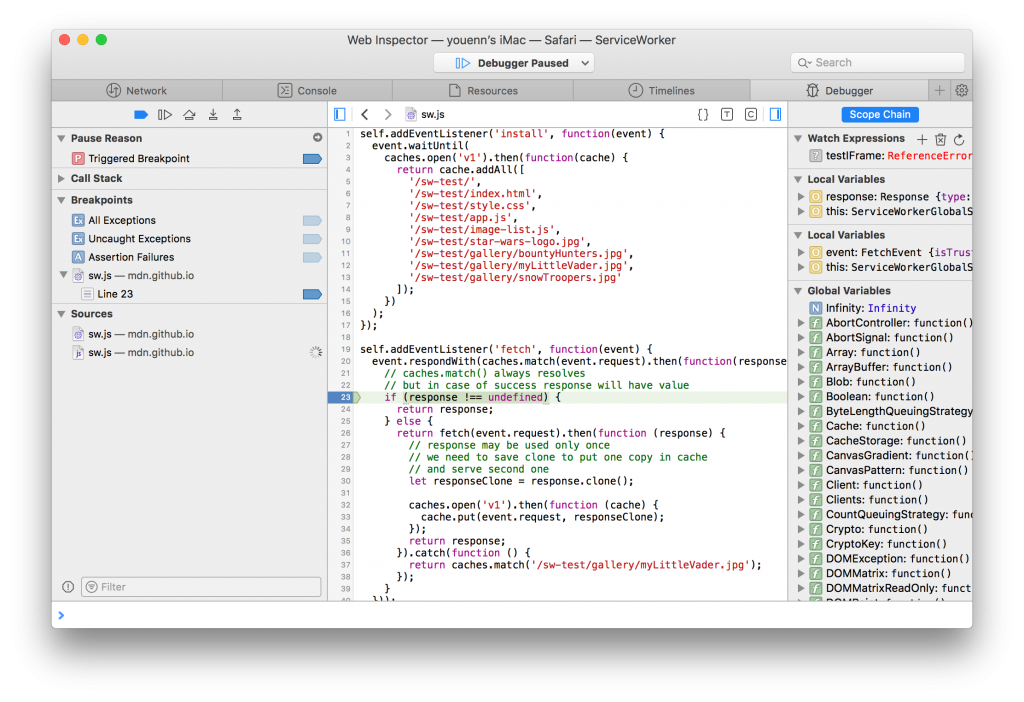Click the breakpoints Filter field
1024x702 pixels.
[200, 586]
